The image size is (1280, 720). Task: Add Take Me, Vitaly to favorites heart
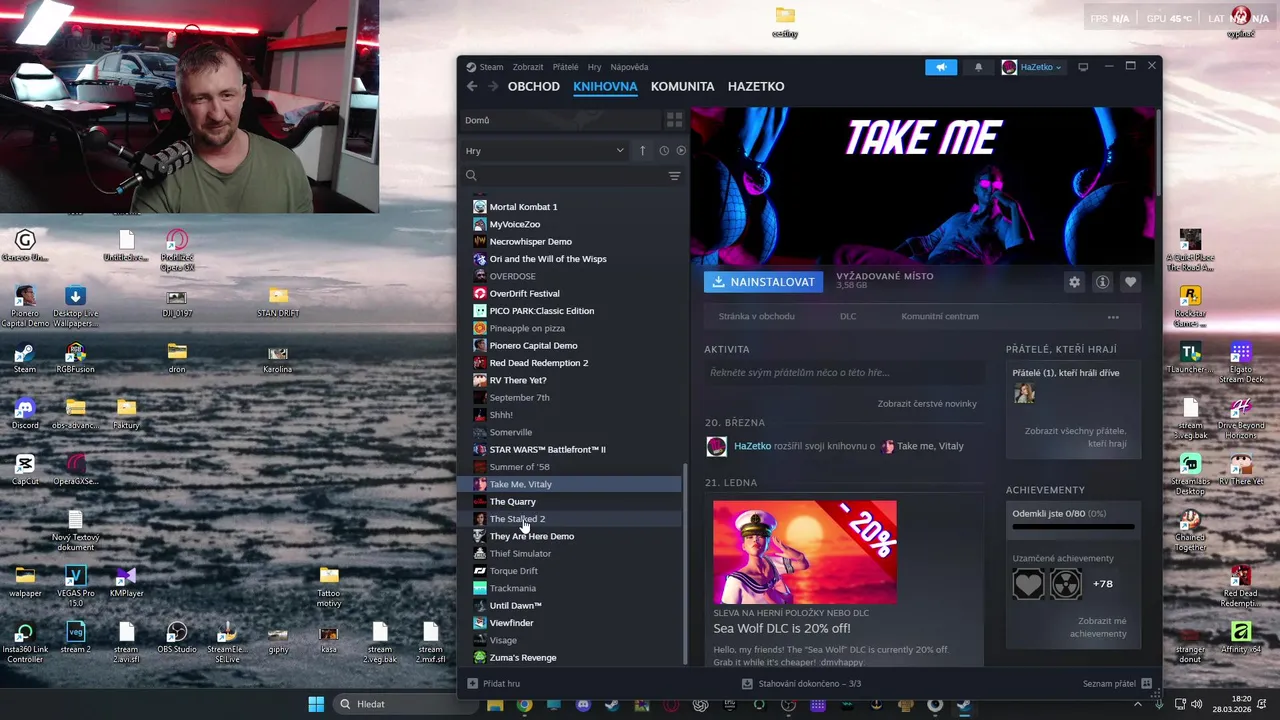pyautogui.click(x=1130, y=282)
